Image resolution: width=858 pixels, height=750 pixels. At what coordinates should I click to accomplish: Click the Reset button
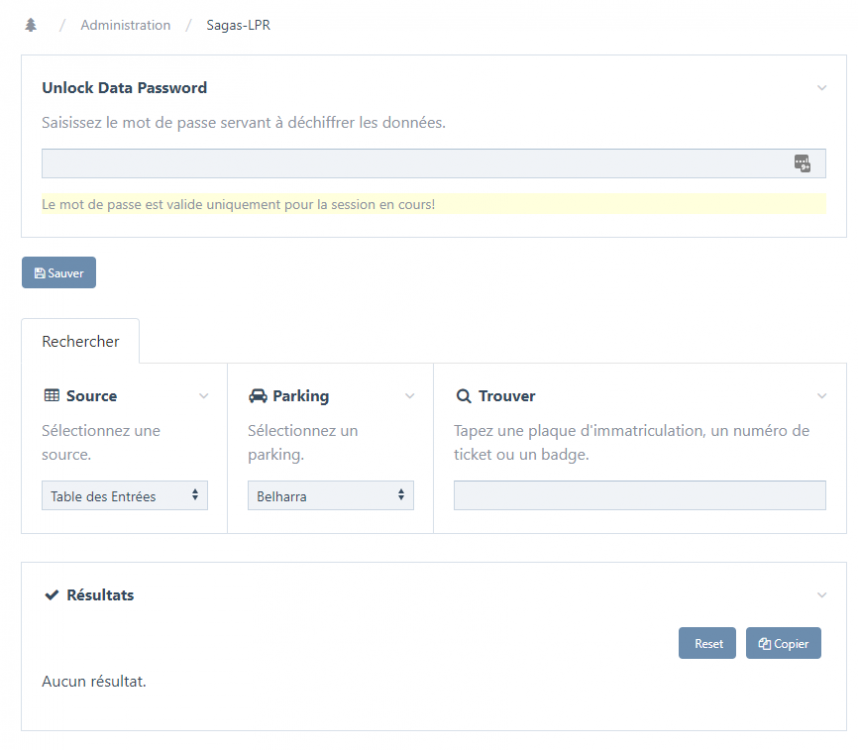(x=707, y=643)
